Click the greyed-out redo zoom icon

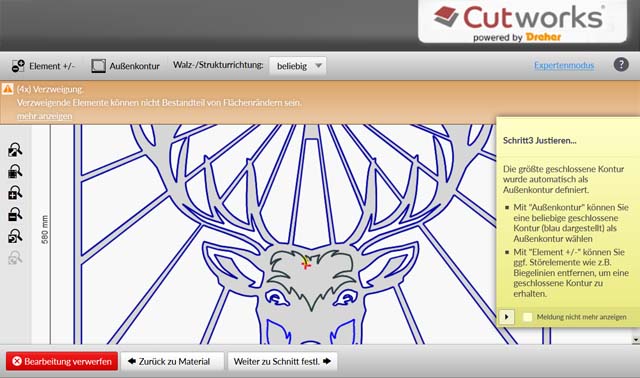(x=15, y=258)
